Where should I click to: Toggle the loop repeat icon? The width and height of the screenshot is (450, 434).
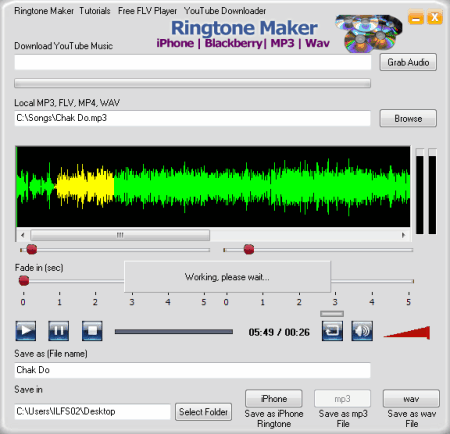(x=332, y=331)
